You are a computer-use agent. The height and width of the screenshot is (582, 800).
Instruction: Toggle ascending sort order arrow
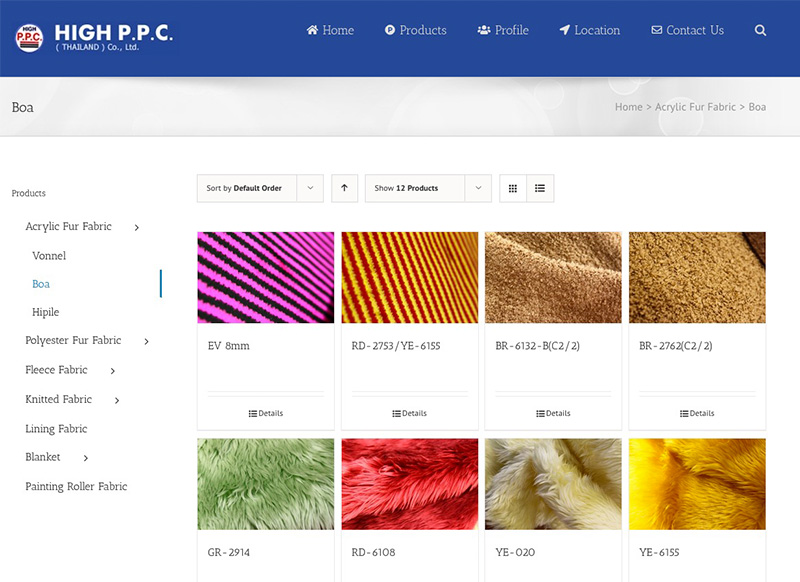[x=344, y=188]
